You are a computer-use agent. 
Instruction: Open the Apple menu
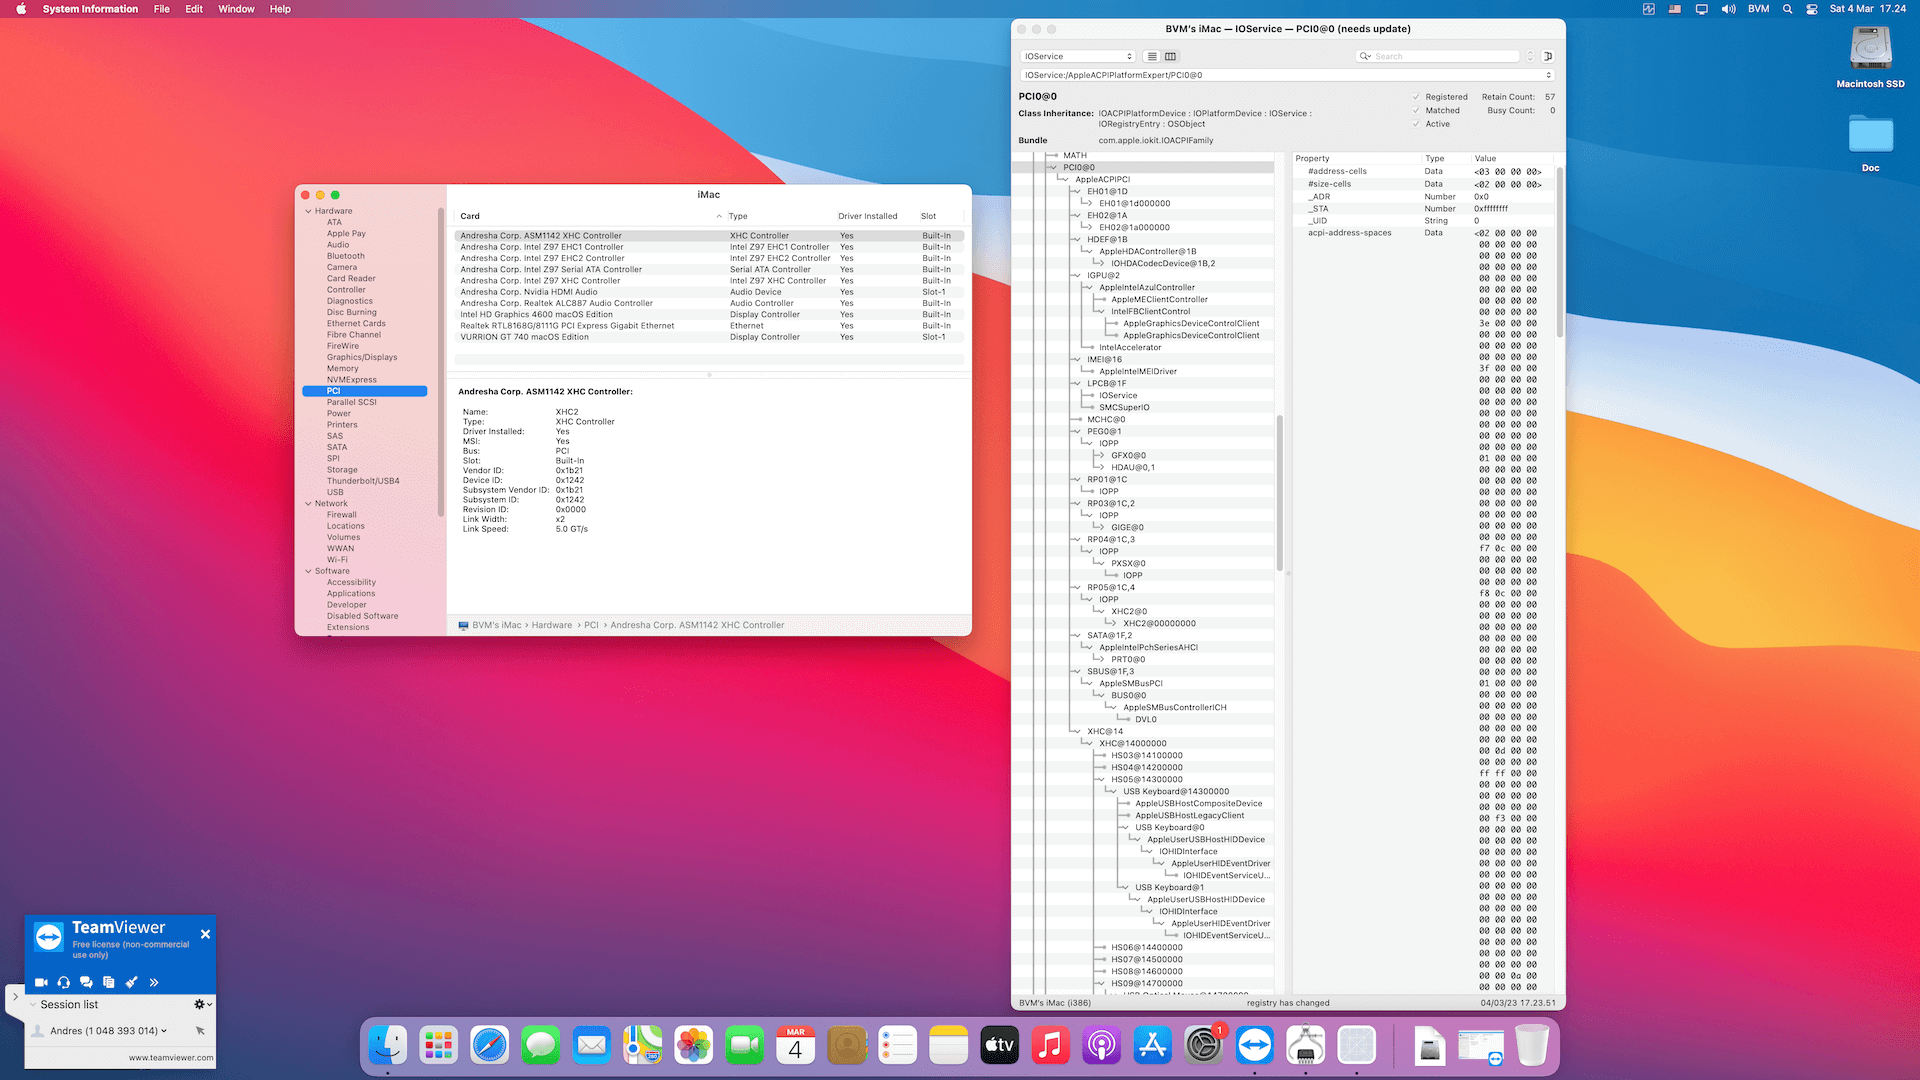pos(21,9)
